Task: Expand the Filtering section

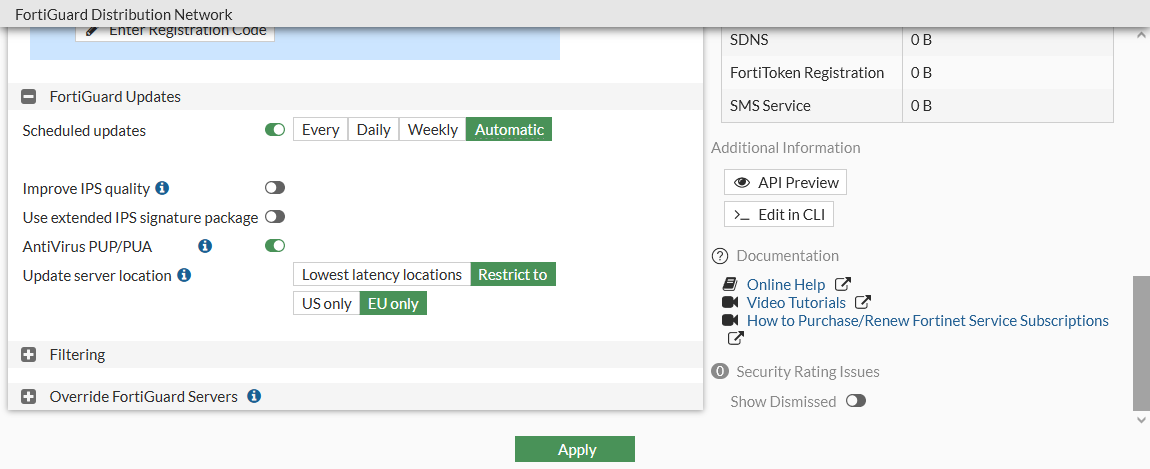Action: coord(29,355)
